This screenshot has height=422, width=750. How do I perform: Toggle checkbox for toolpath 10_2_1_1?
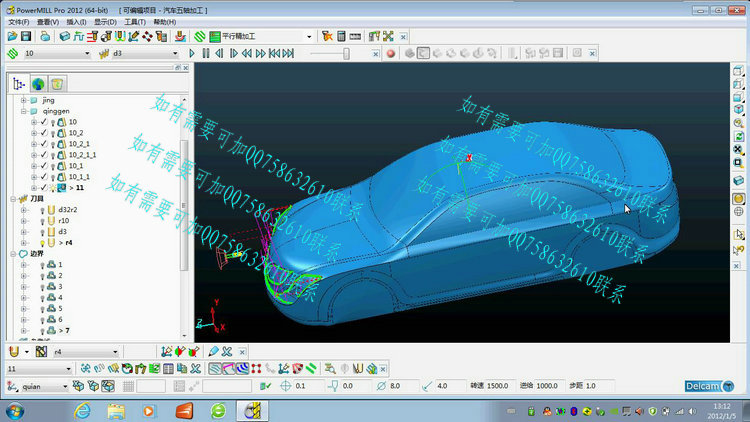point(44,155)
